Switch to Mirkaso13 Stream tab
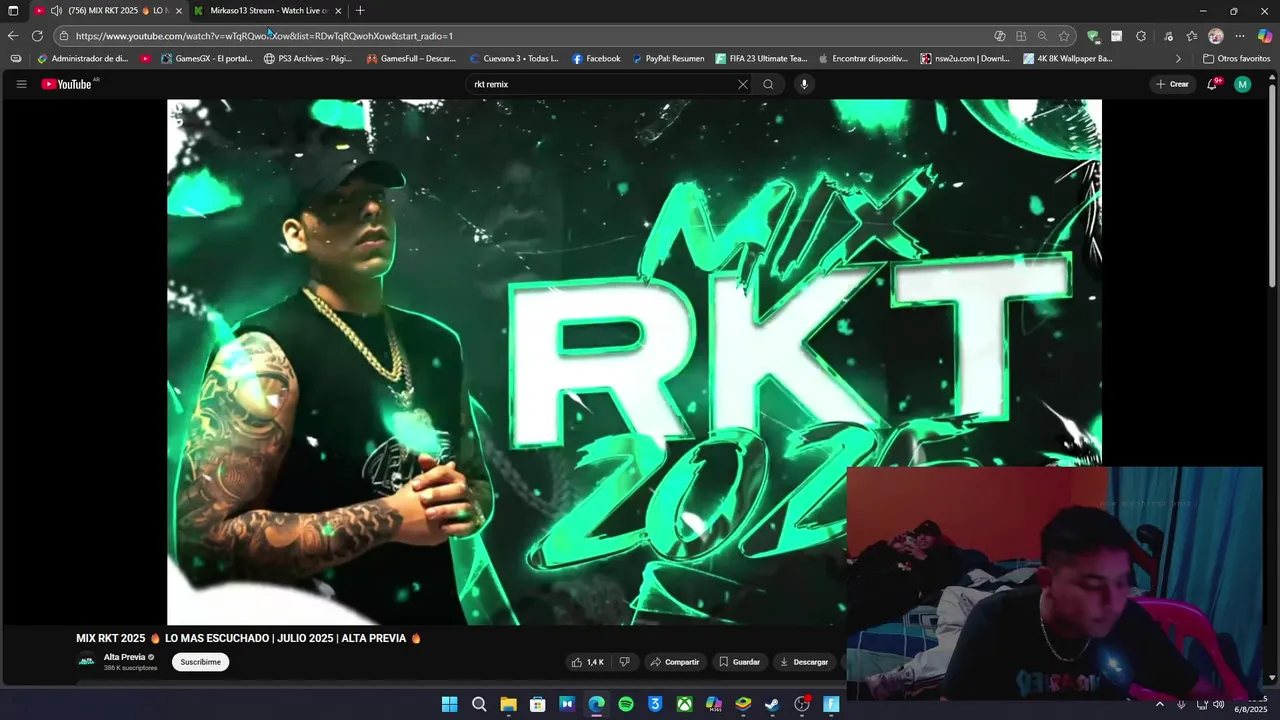The image size is (1280, 720). [x=268, y=11]
